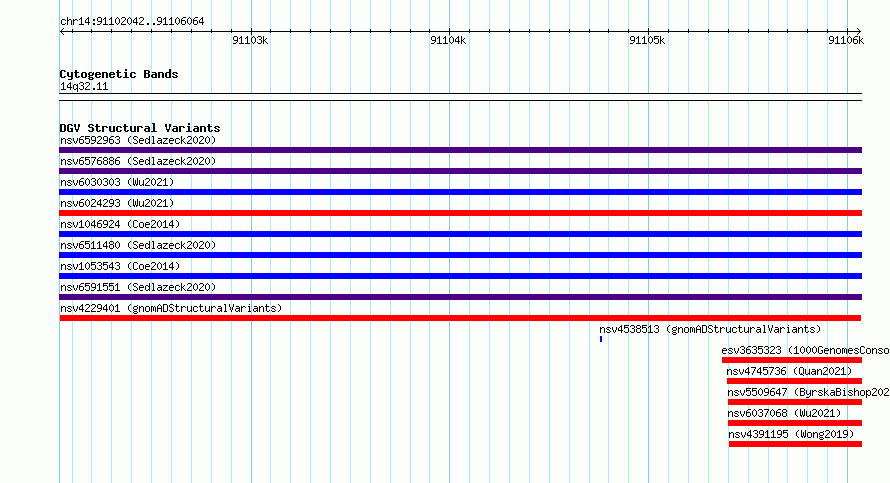This screenshot has height=483, width=890.
Task: Open variant label nsv4538513 (gnomADStructuralVariants)
Action: click(710, 329)
